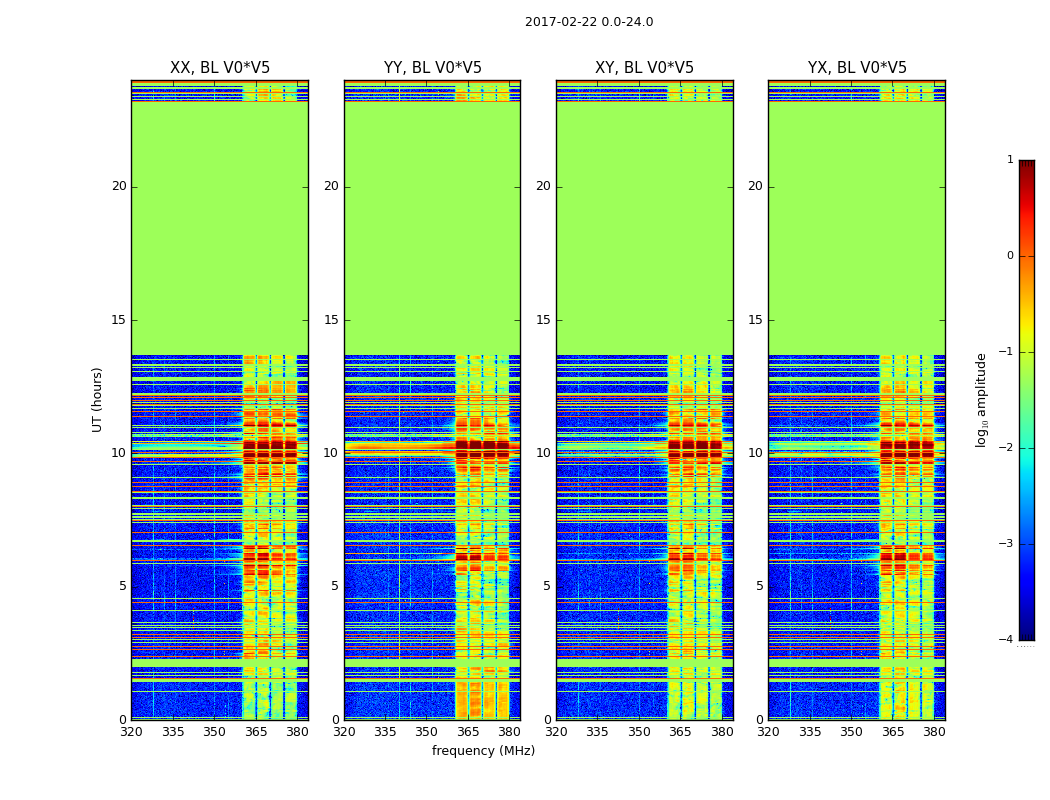The image size is (1050, 800).
Task: Click the log10 amplitude colorbar label
Action: [982, 399]
